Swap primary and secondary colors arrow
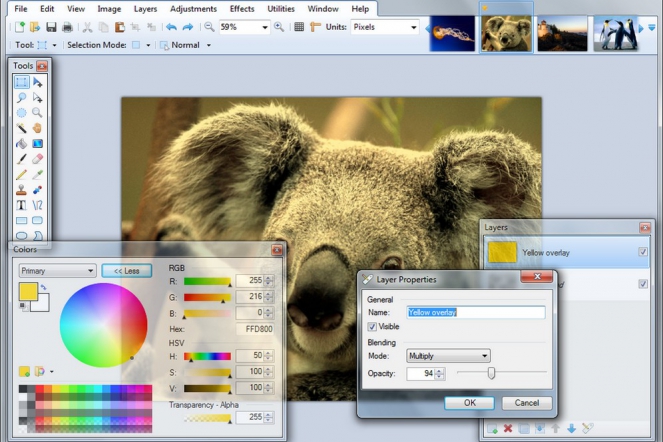This screenshot has height=442, width=663. coord(43,288)
